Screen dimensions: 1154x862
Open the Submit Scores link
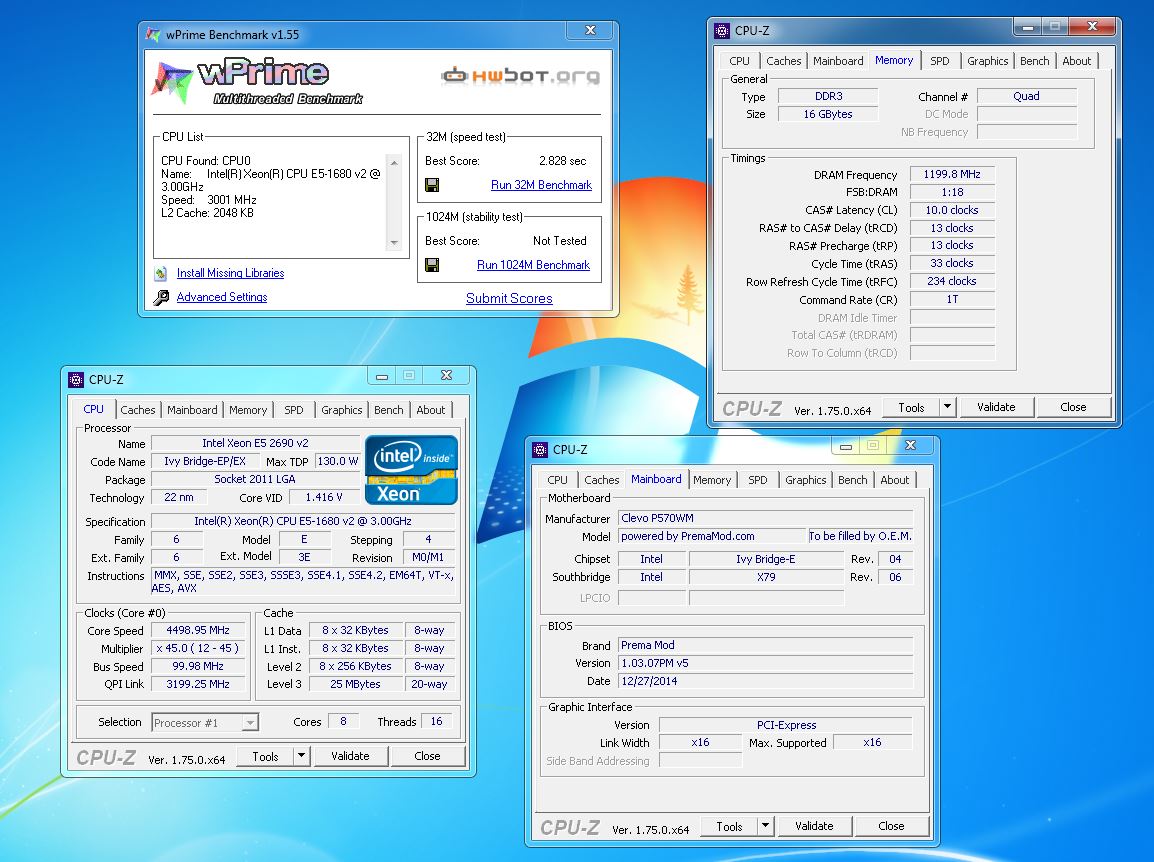click(509, 298)
